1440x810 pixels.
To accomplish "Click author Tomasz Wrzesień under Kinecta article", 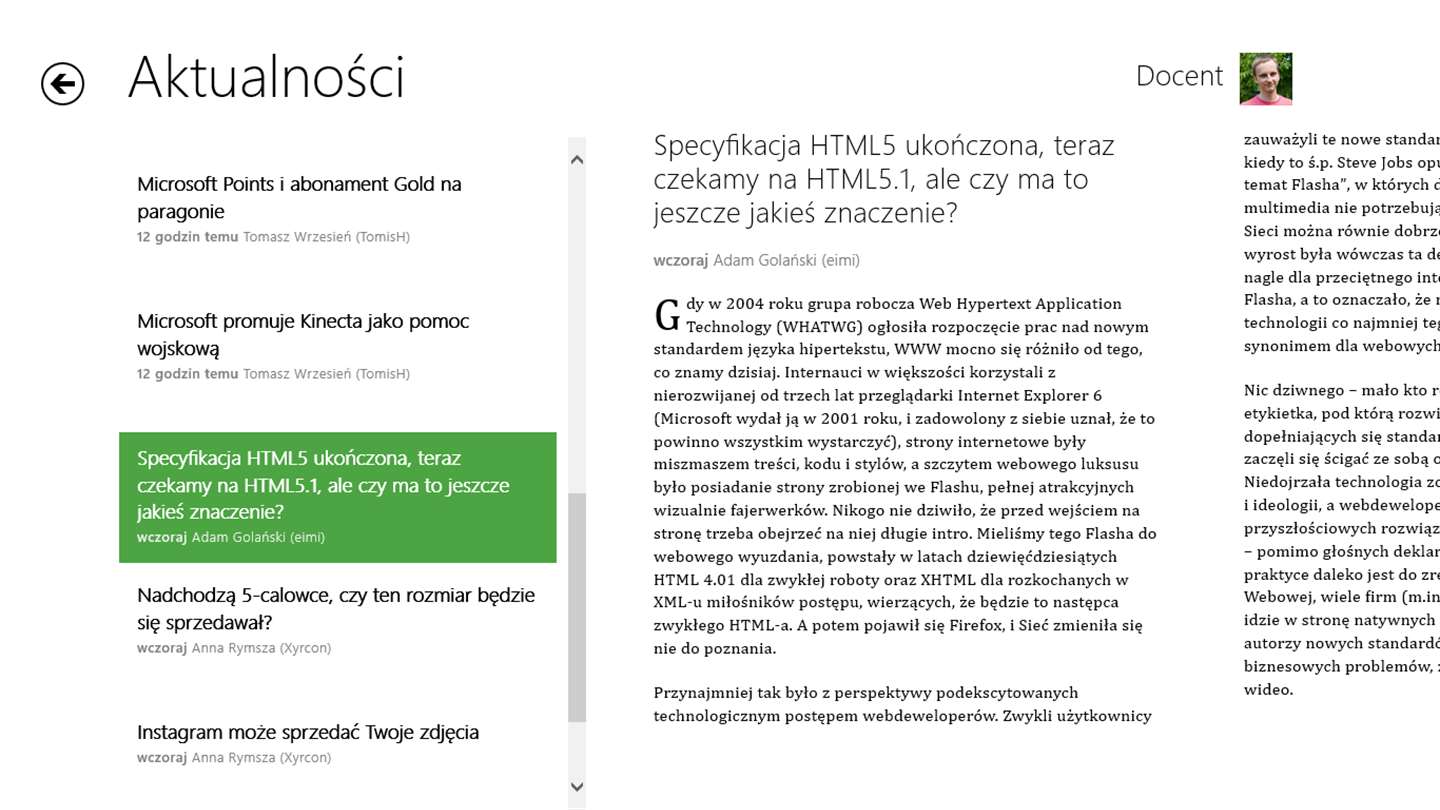I will [326, 374].
